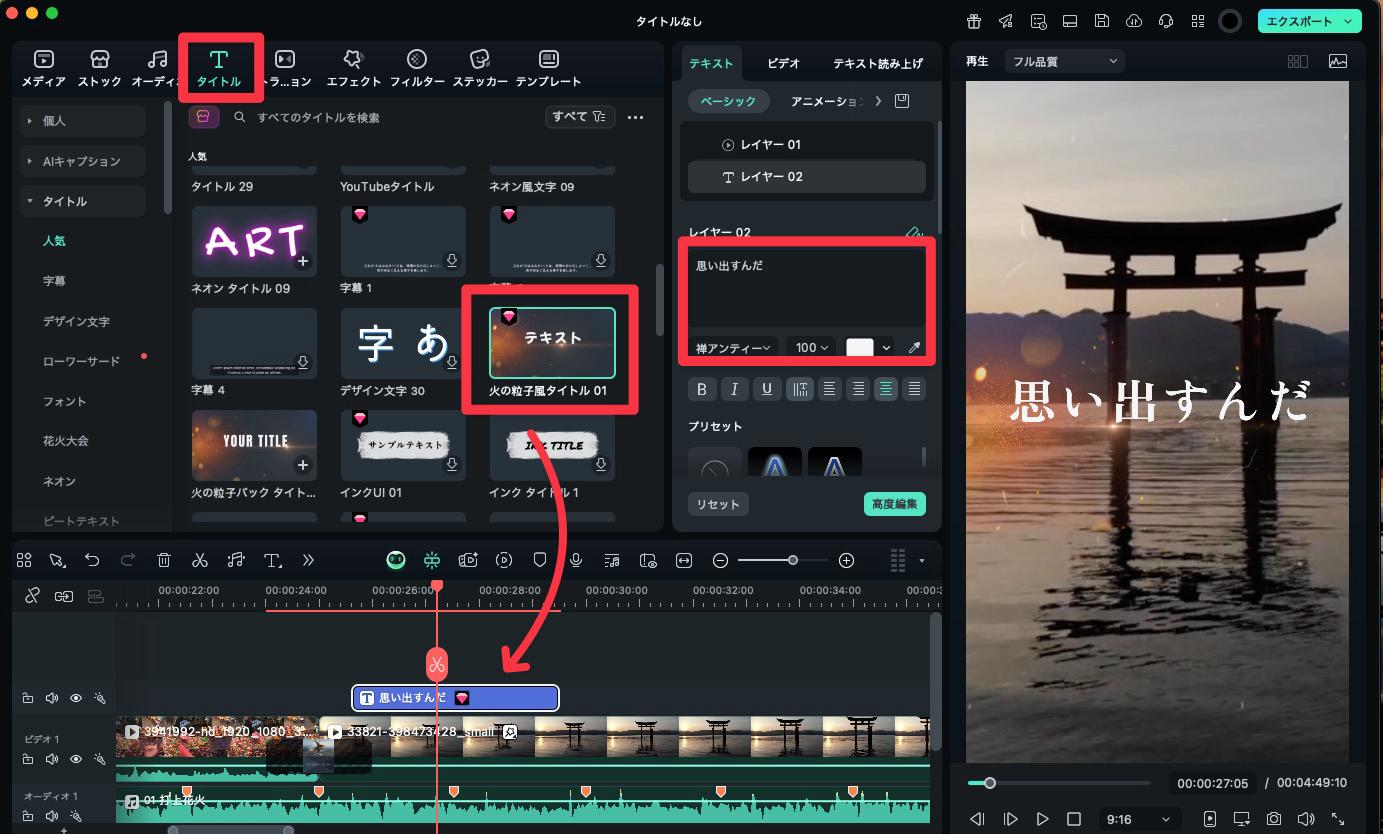
Task: Open 高度編集 advanced editing
Action: click(x=895, y=504)
